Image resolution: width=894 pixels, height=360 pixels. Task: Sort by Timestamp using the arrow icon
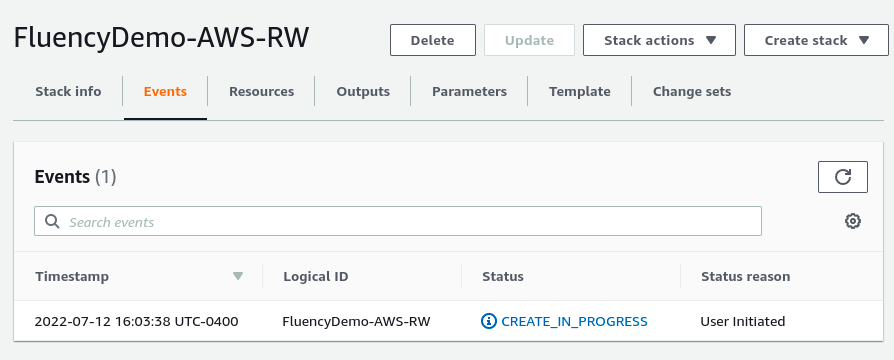click(x=238, y=276)
